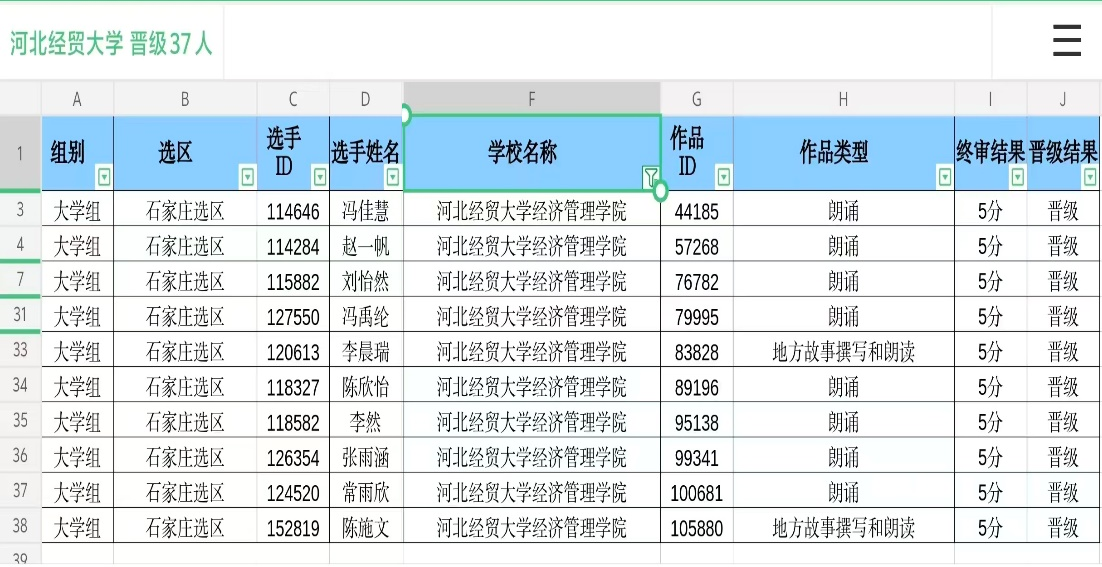
Task: Open filter dropdown for 选手ID column
Action: (x=320, y=178)
